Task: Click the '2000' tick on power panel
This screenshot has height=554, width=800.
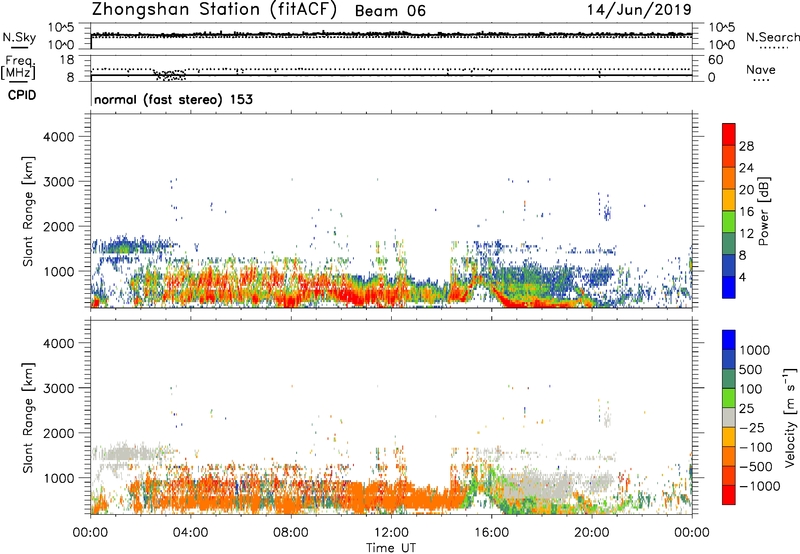Action: 58,226
